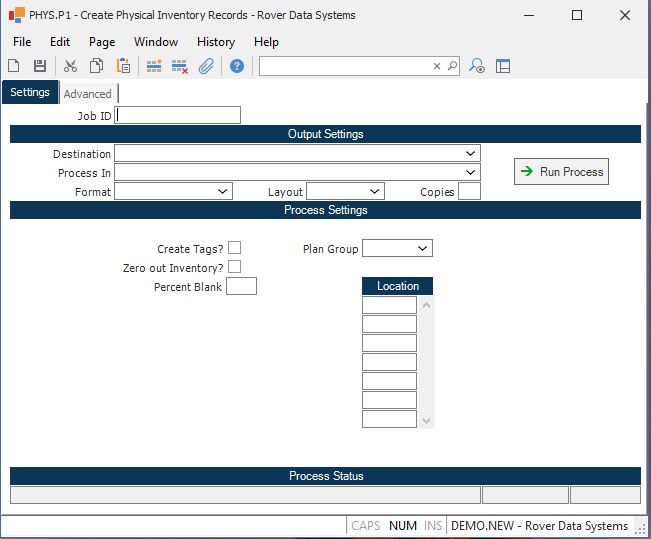Click the Paste clipboard icon

coord(123,66)
